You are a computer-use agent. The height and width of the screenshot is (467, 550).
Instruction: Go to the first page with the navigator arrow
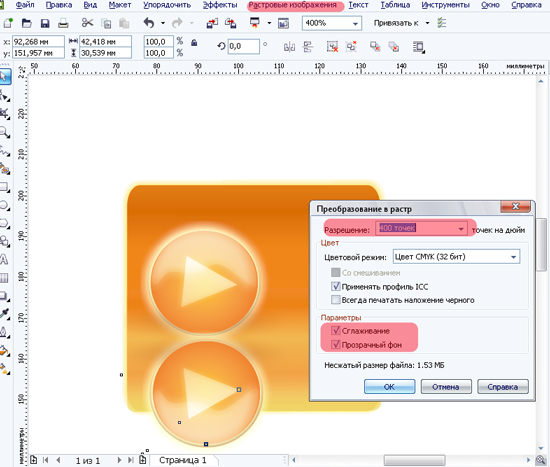click(46, 460)
